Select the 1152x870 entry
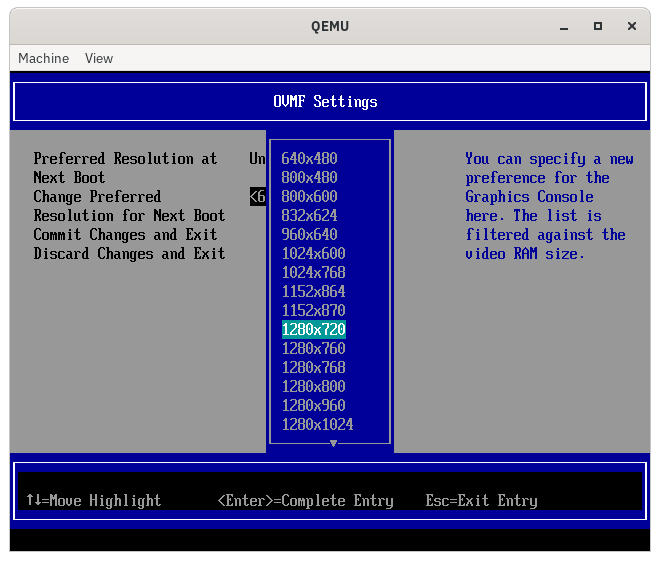Image resolution: width=660 pixels, height=561 pixels. click(314, 311)
